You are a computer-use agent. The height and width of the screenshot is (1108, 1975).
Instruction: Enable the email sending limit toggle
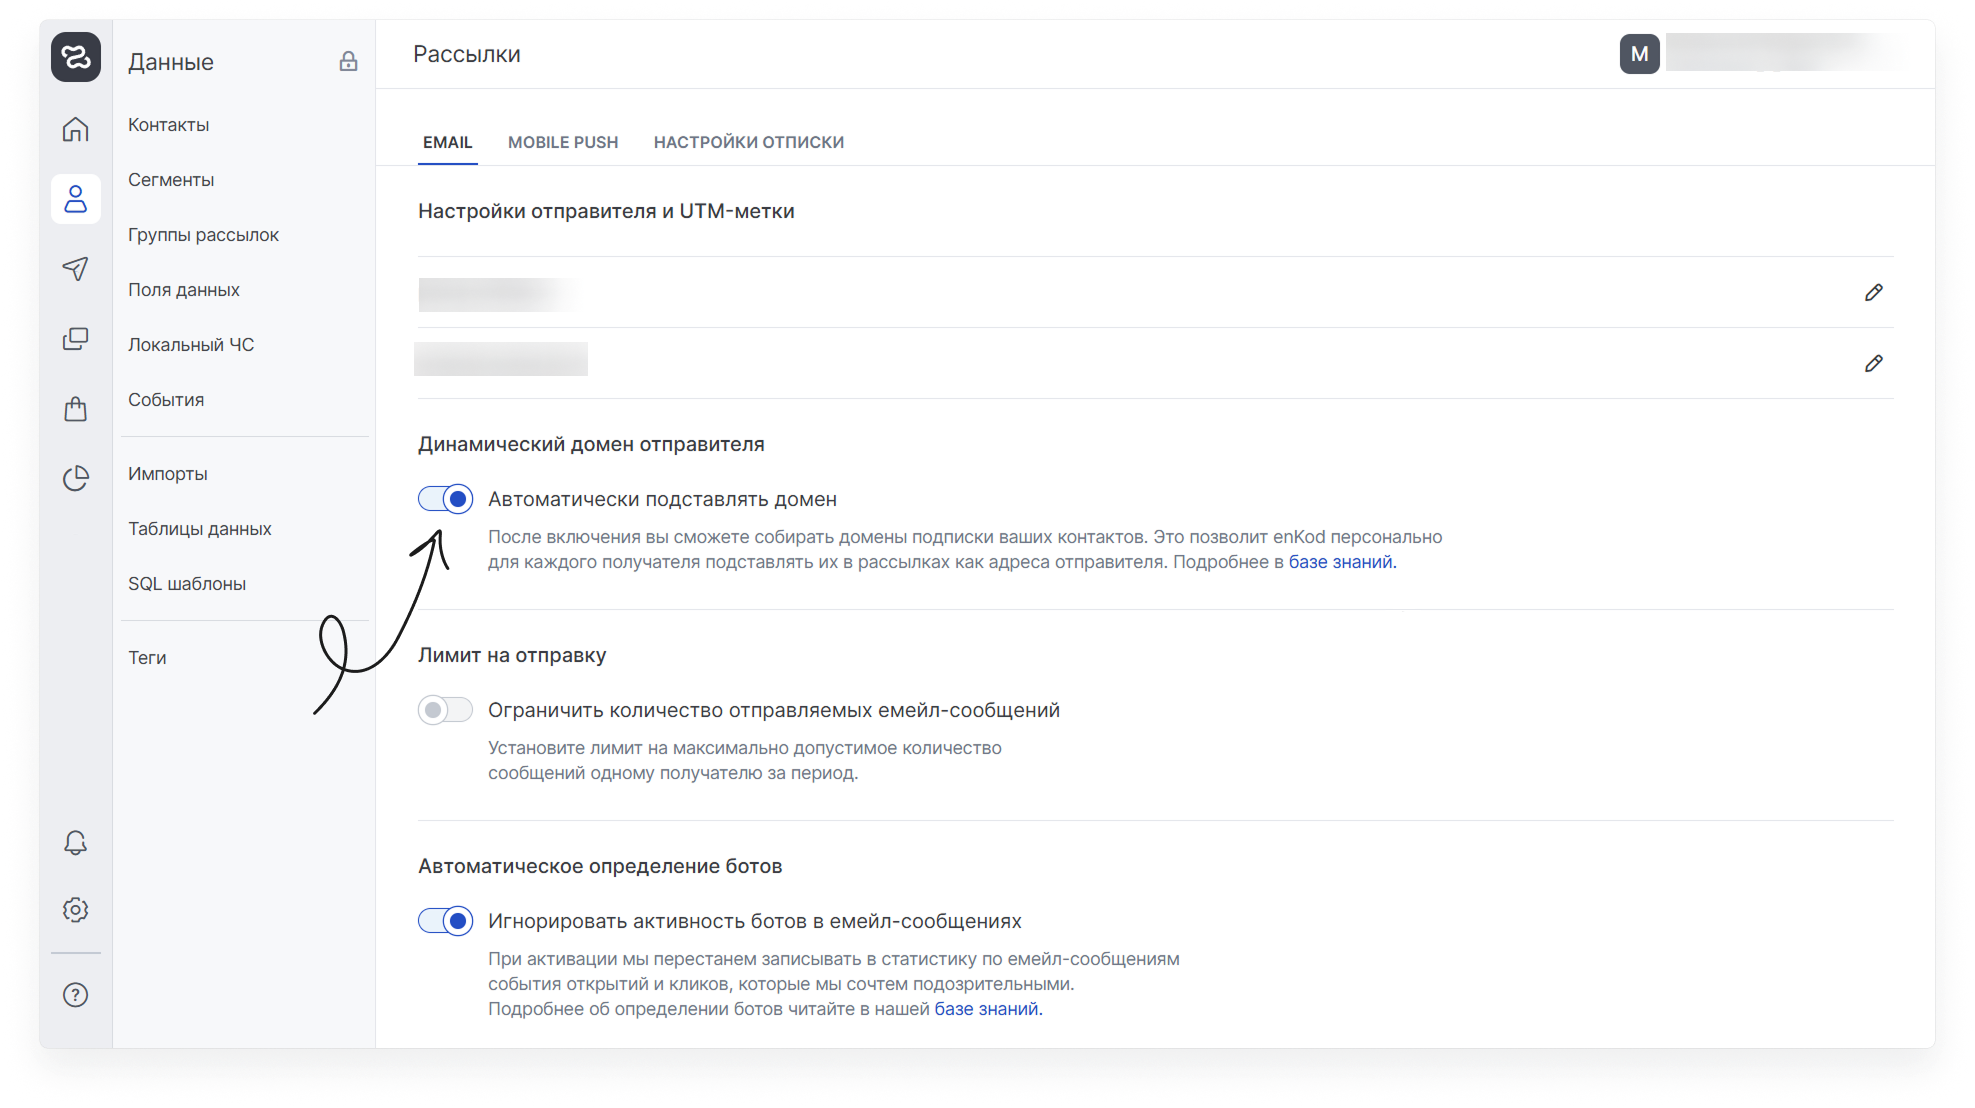coord(446,710)
